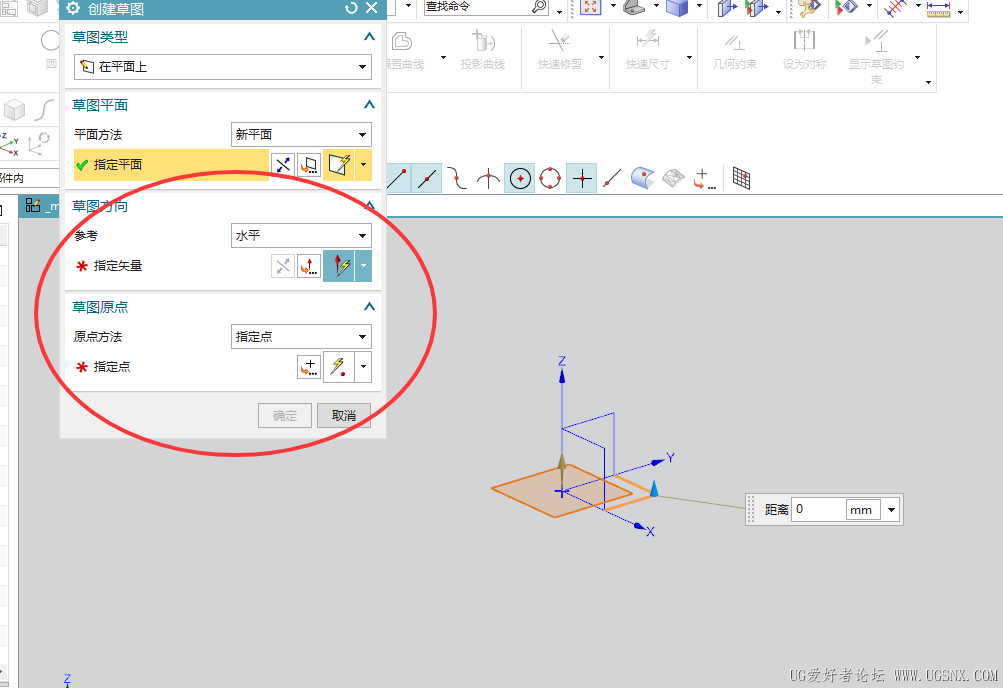Open the plane method dropdown '新平面'

(x=301, y=134)
